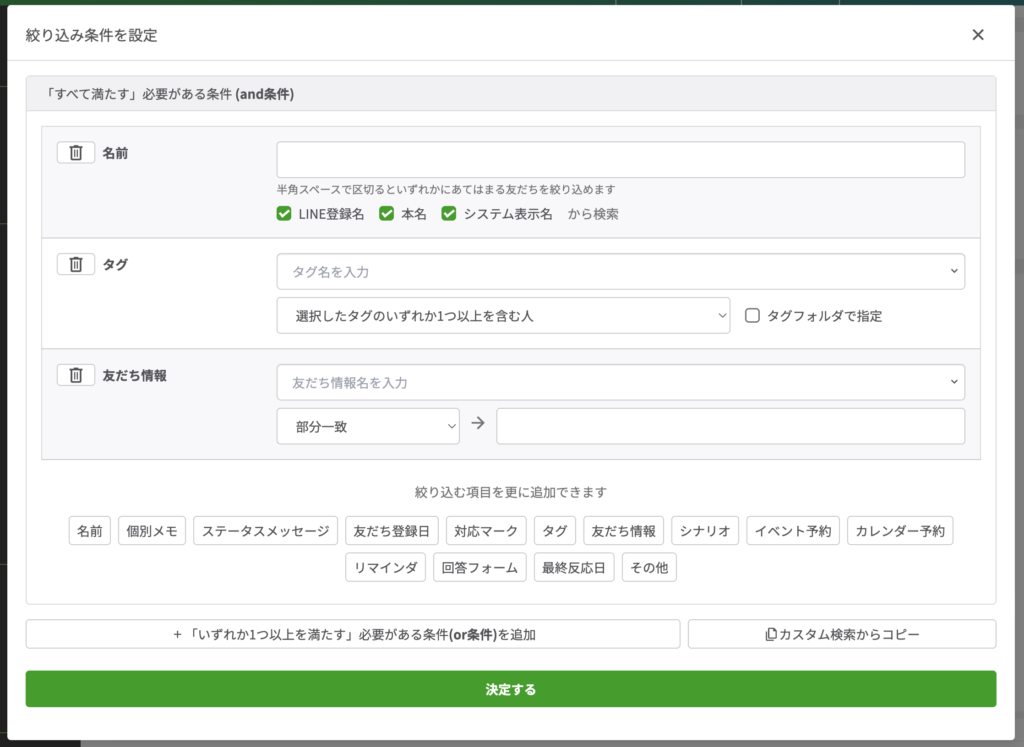The height and width of the screenshot is (747, 1024).
Task: Uncheck the LINE登録名 checkbox
Action: pos(284,214)
